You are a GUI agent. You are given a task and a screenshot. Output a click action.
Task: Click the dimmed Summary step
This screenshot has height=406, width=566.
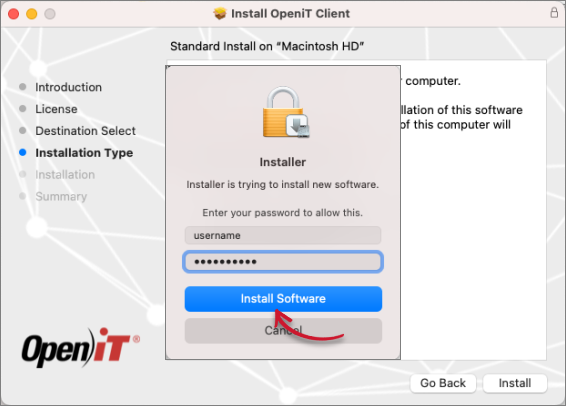tap(61, 196)
